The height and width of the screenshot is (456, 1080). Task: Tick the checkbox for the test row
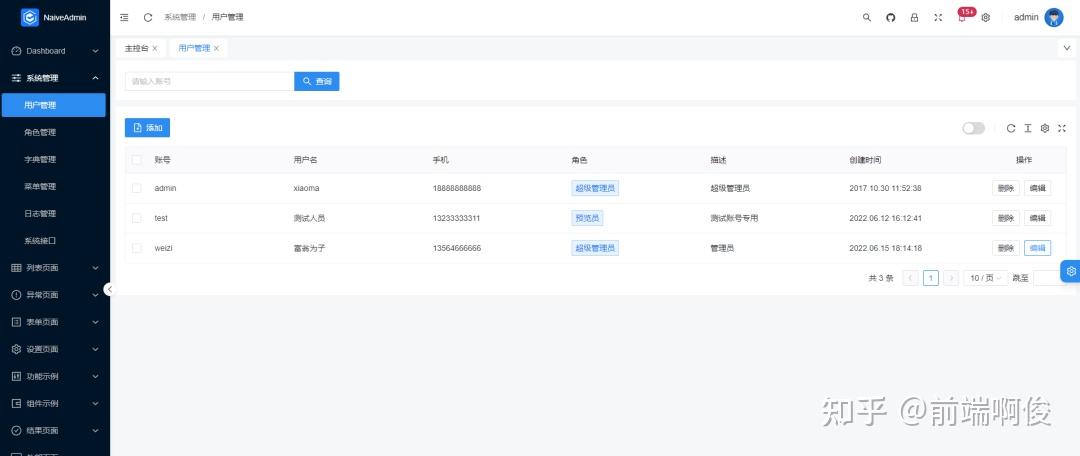(x=136, y=218)
